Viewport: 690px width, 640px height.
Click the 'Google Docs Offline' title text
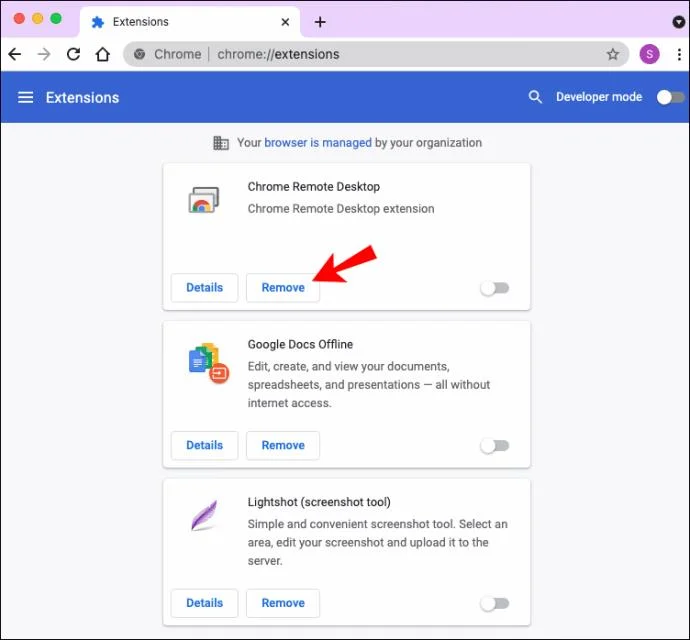(x=300, y=344)
